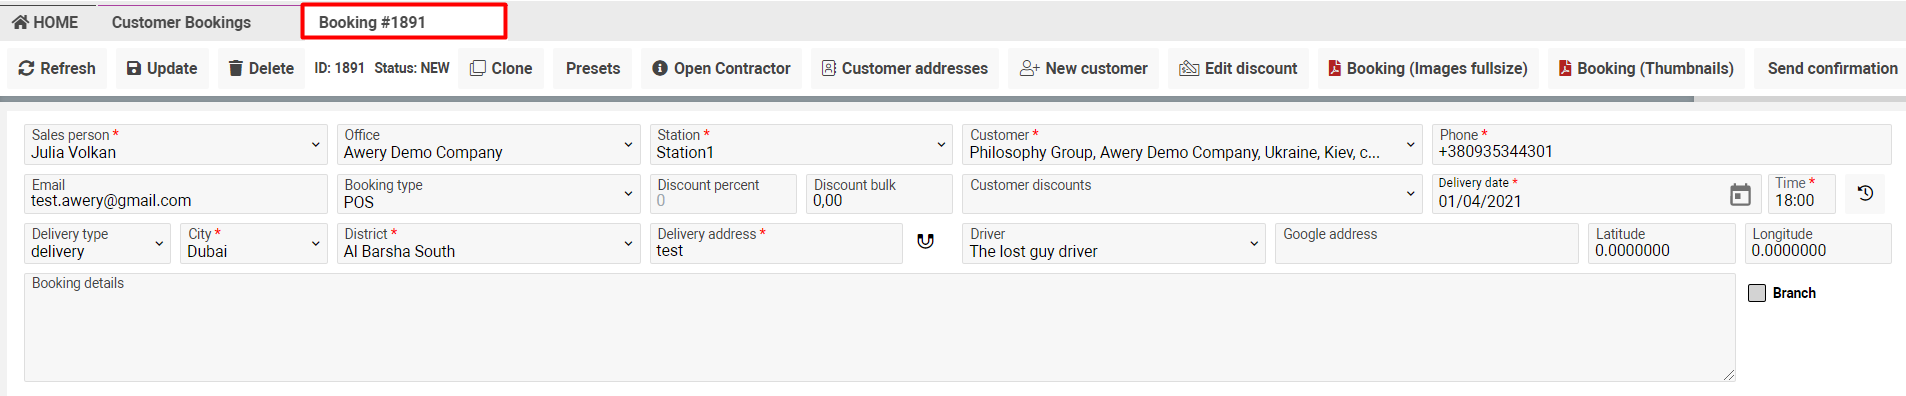Screen dimensions: 1906x396
Task: Export Booking (Images fullsize) PDF
Action: tap(1428, 68)
